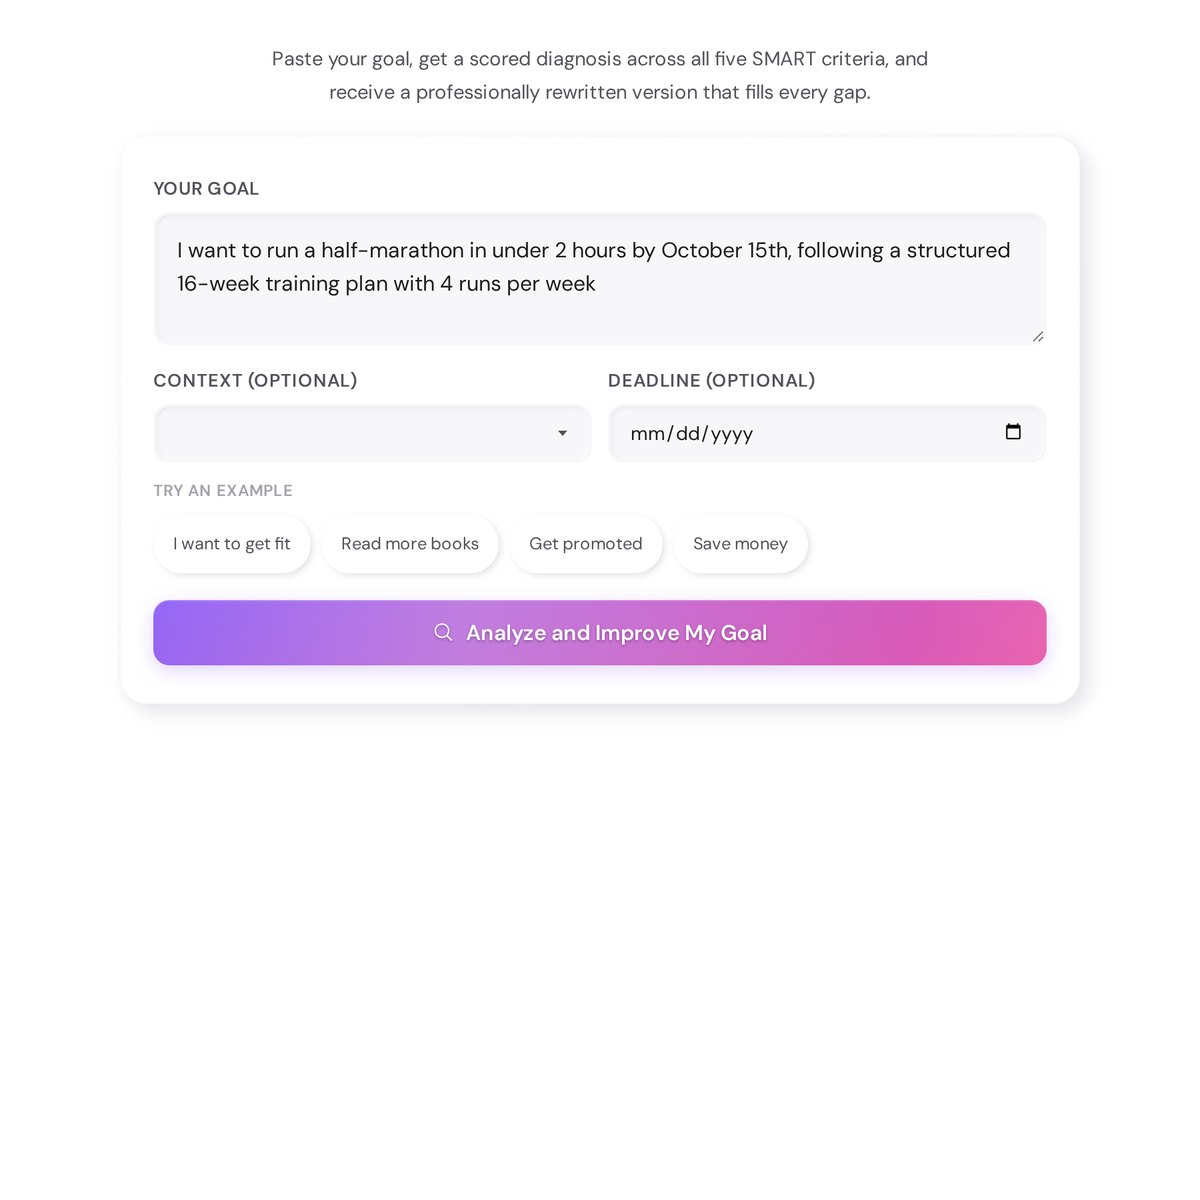Click the mm/dd/yyyy deadline input

click(x=800, y=433)
